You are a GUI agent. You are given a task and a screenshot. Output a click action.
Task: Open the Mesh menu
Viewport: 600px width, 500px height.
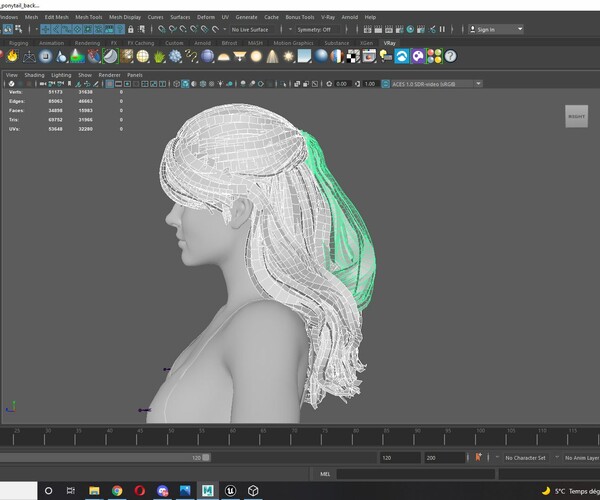[x=31, y=17]
